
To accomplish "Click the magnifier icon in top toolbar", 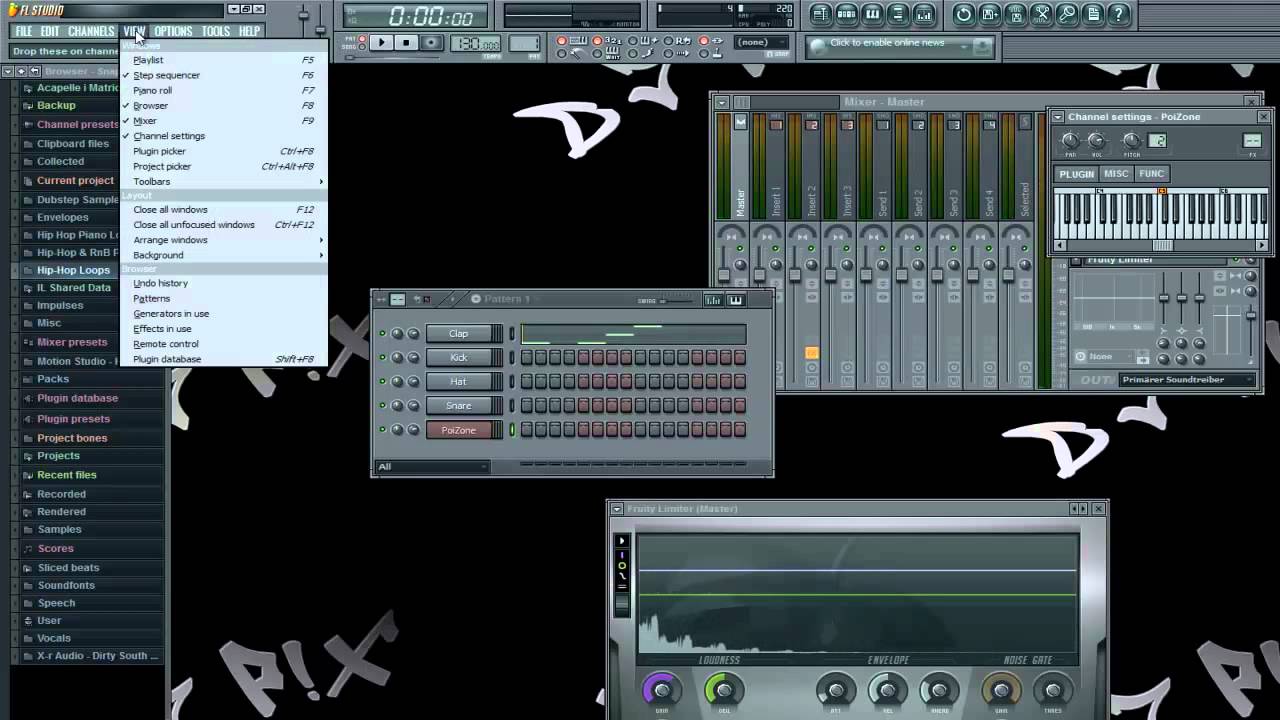I will pyautogui.click(x=1067, y=14).
